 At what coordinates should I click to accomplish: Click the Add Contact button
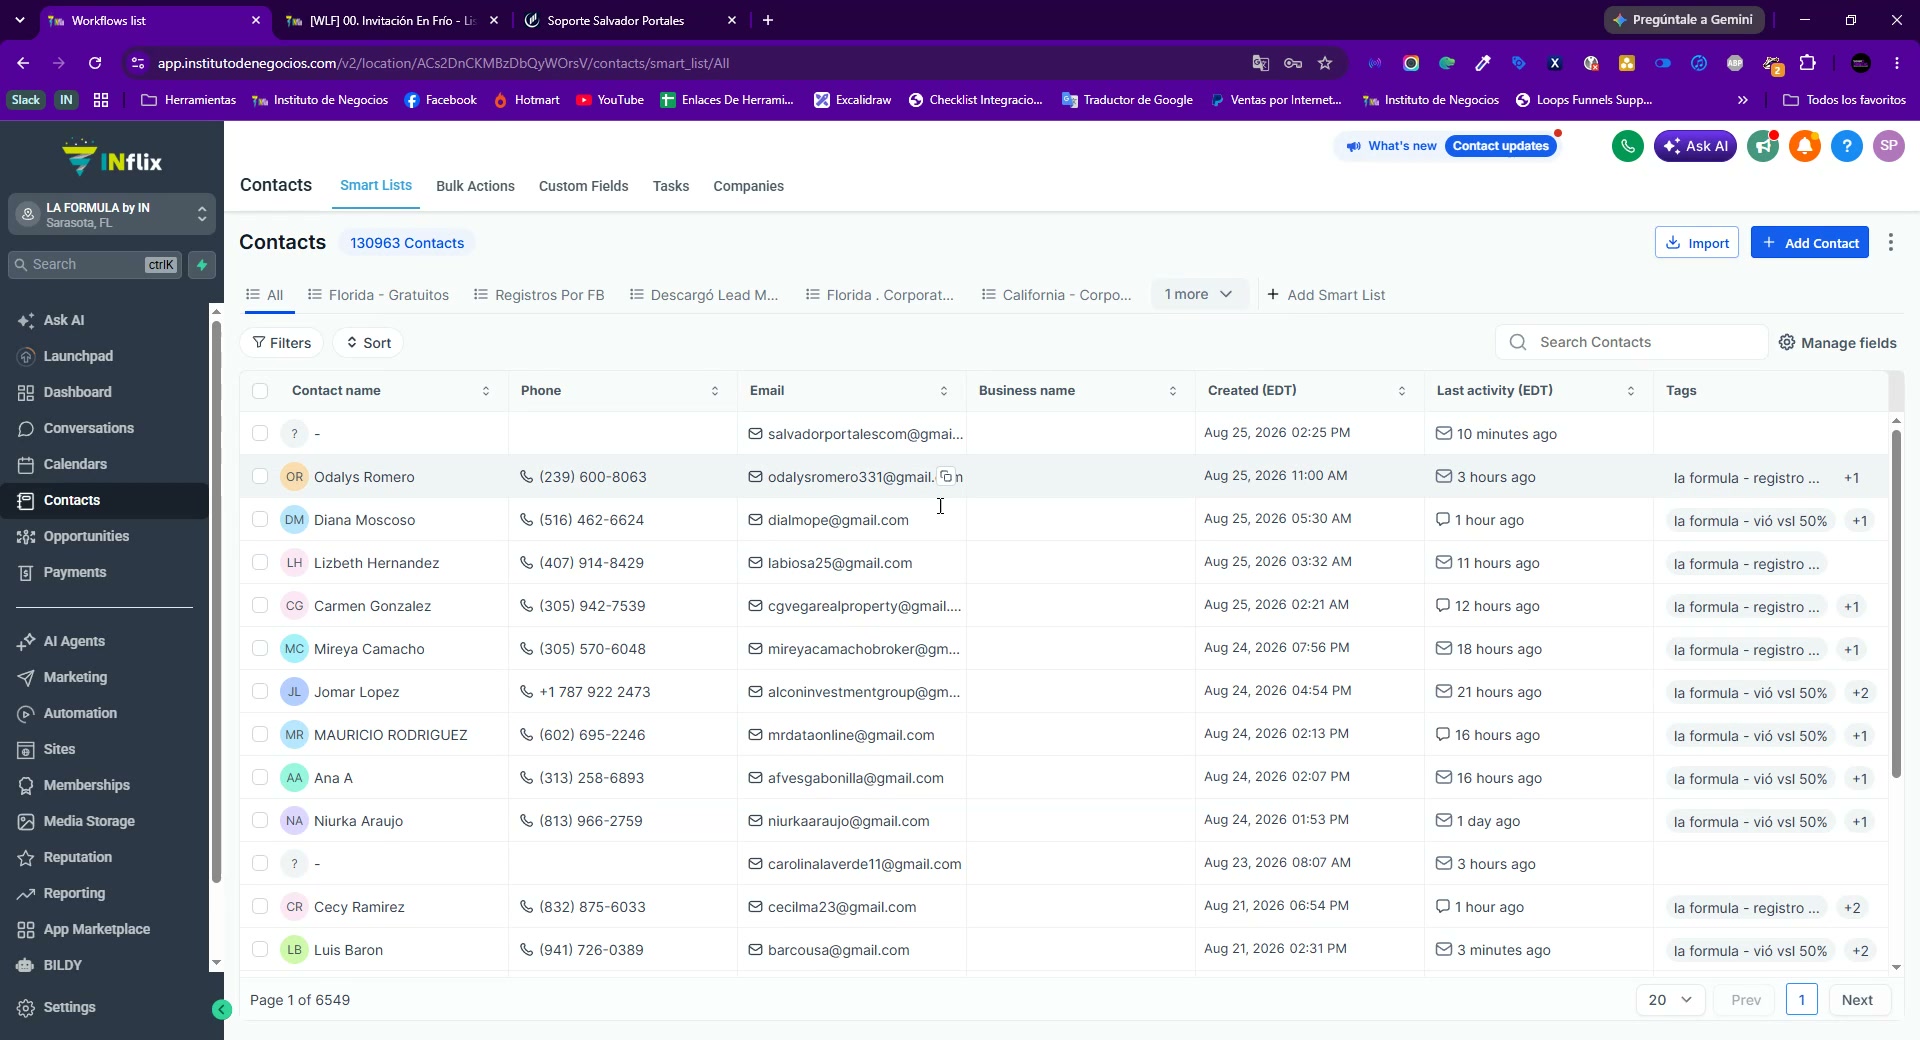click(x=1809, y=243)
